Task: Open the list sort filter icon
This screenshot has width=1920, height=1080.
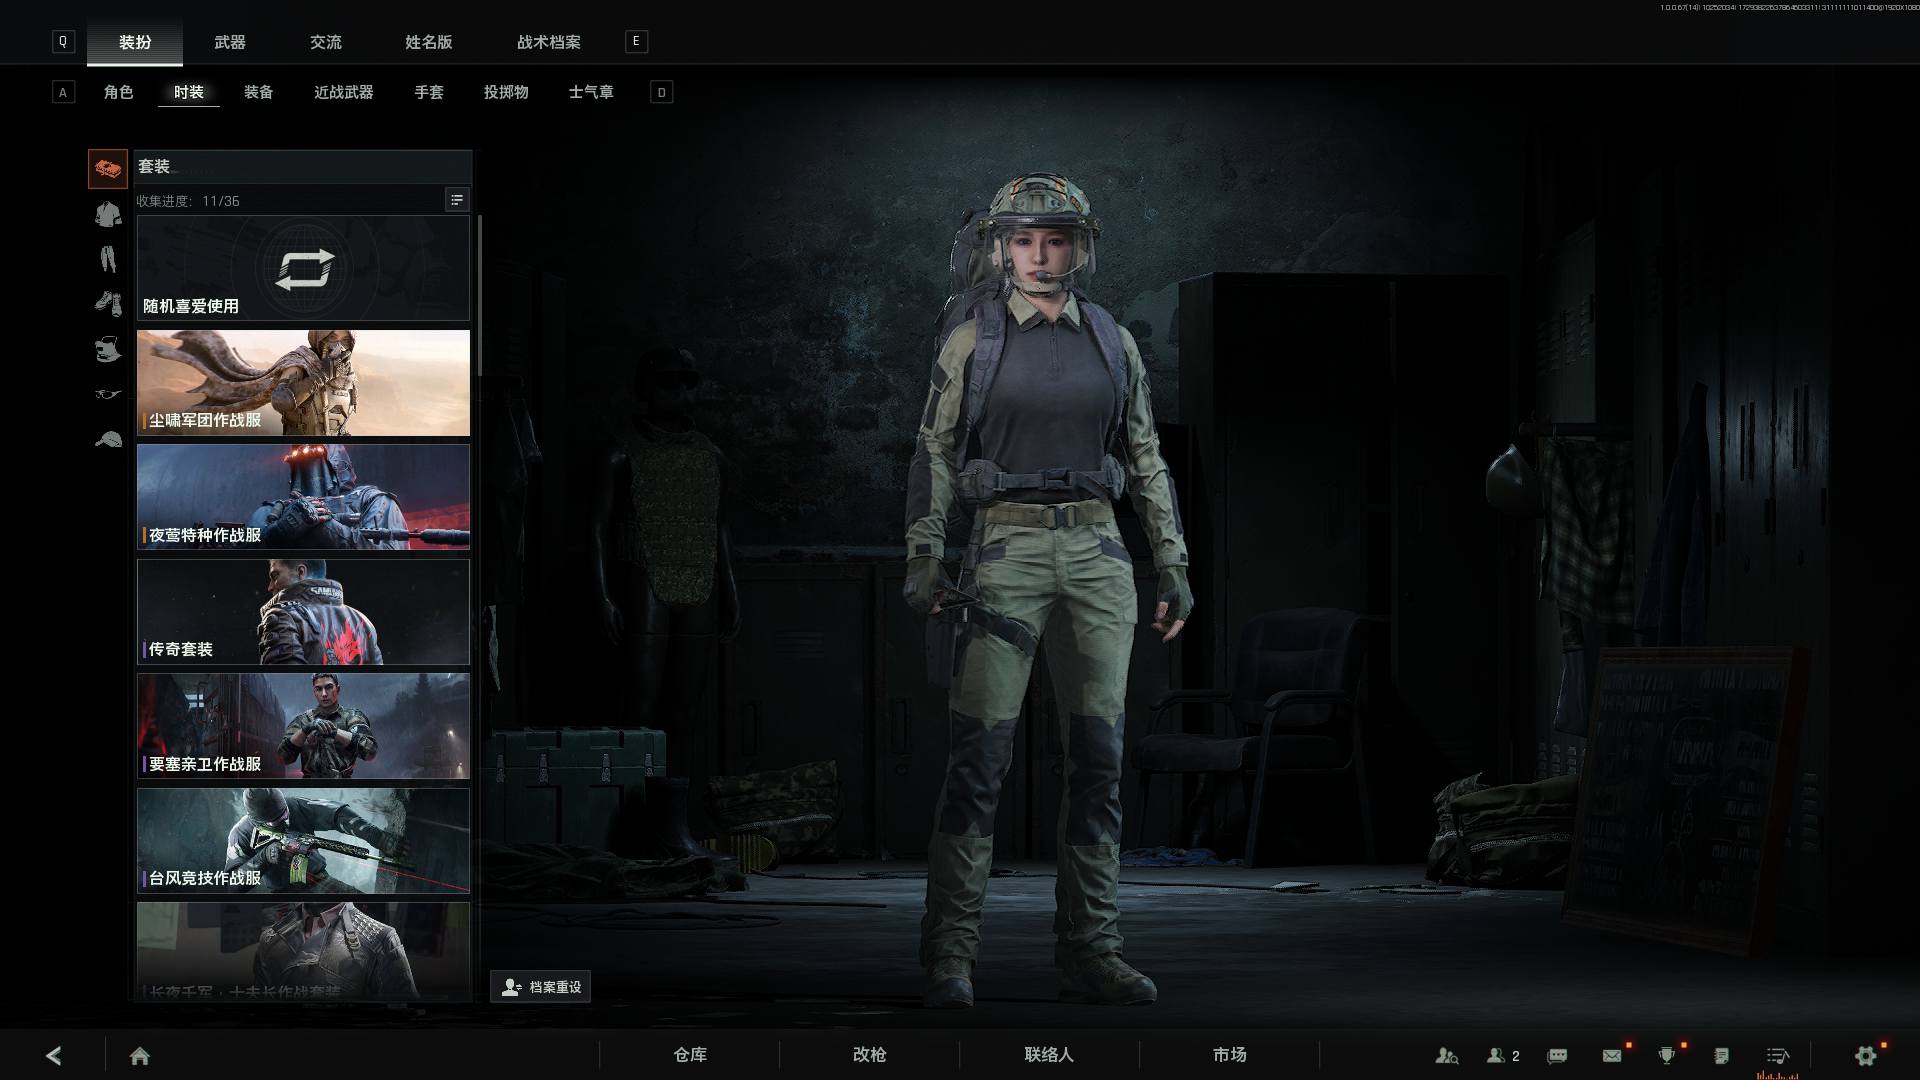Action: 456,200
